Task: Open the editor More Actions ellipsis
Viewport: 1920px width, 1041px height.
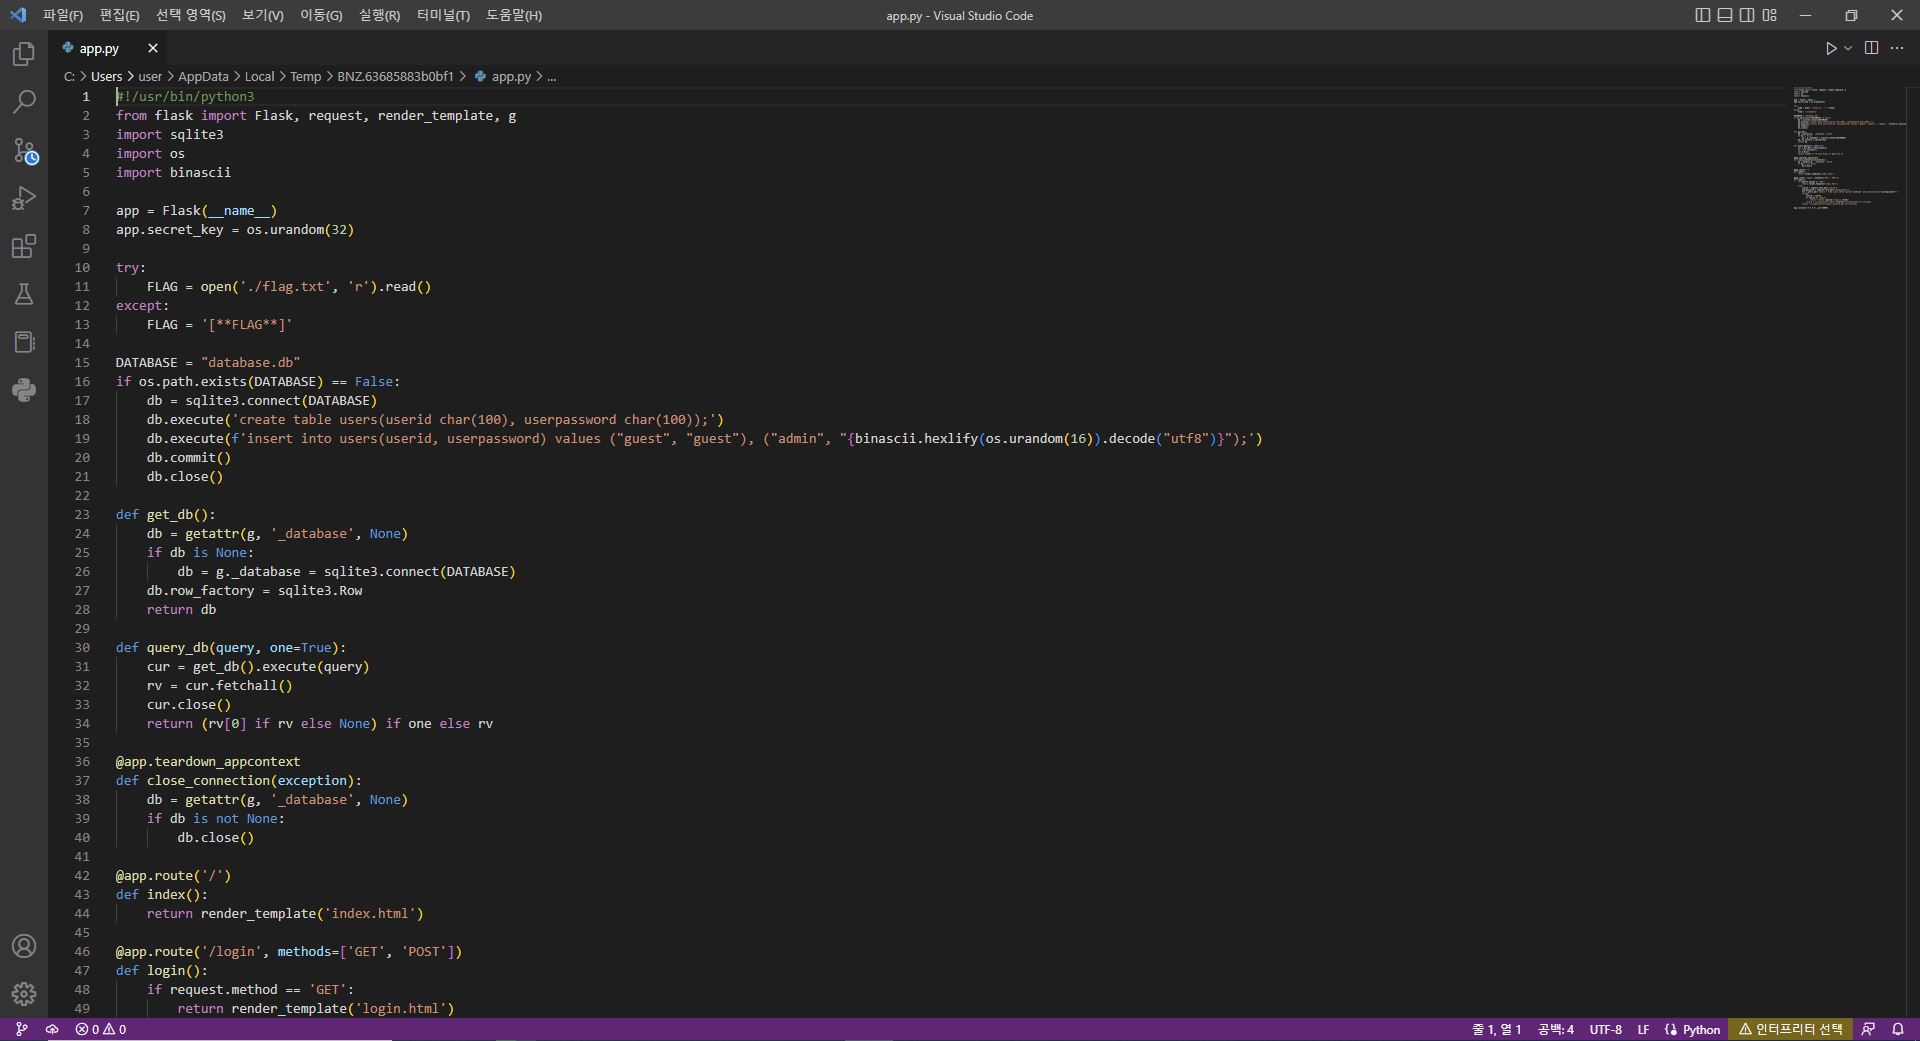Action: tap(1897, 48)
